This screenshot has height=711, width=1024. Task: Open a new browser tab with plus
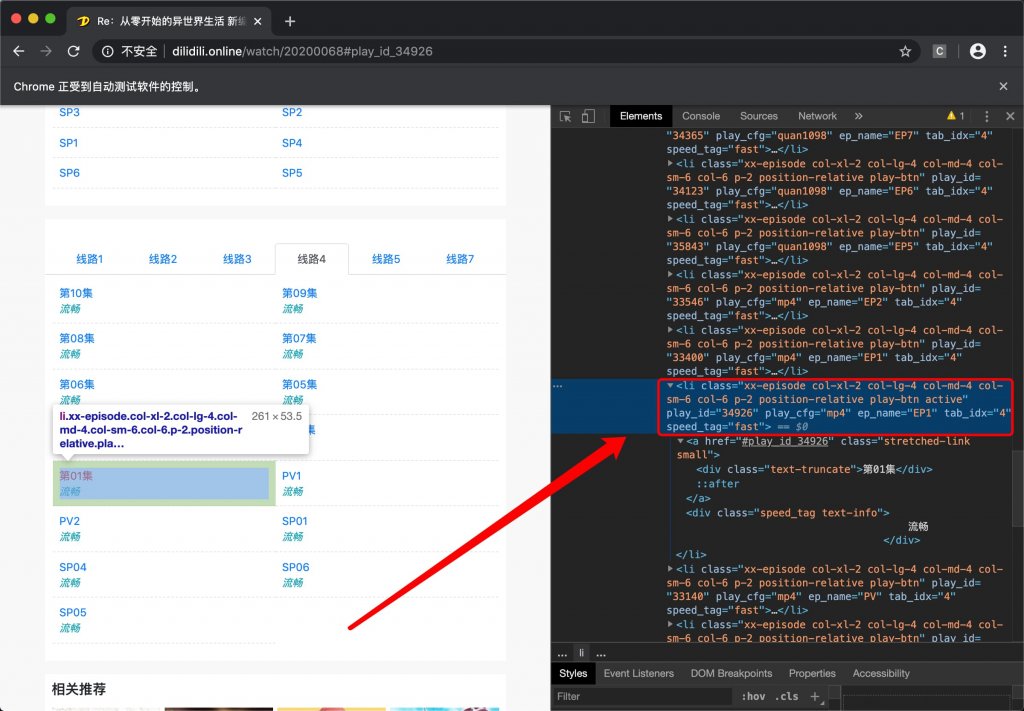coord(290,21)
